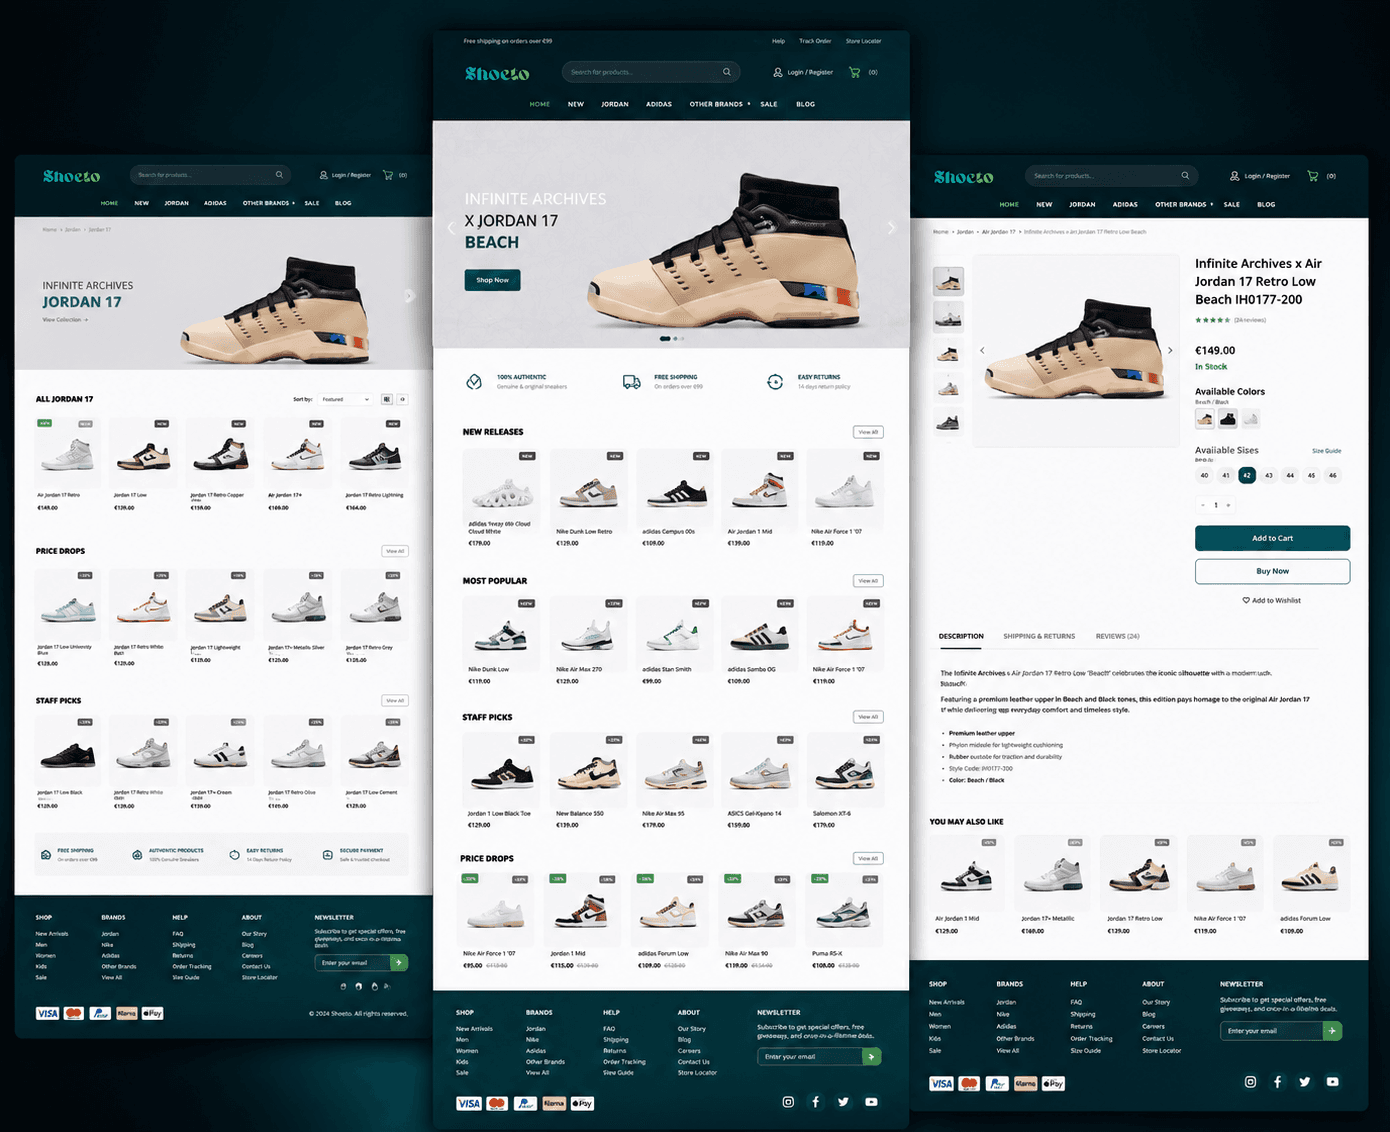Image resolution: width=1390 pixels, height=1132 pixels.
Task: Click Track Order link in center top bar
Action: [x=815, y=41]
